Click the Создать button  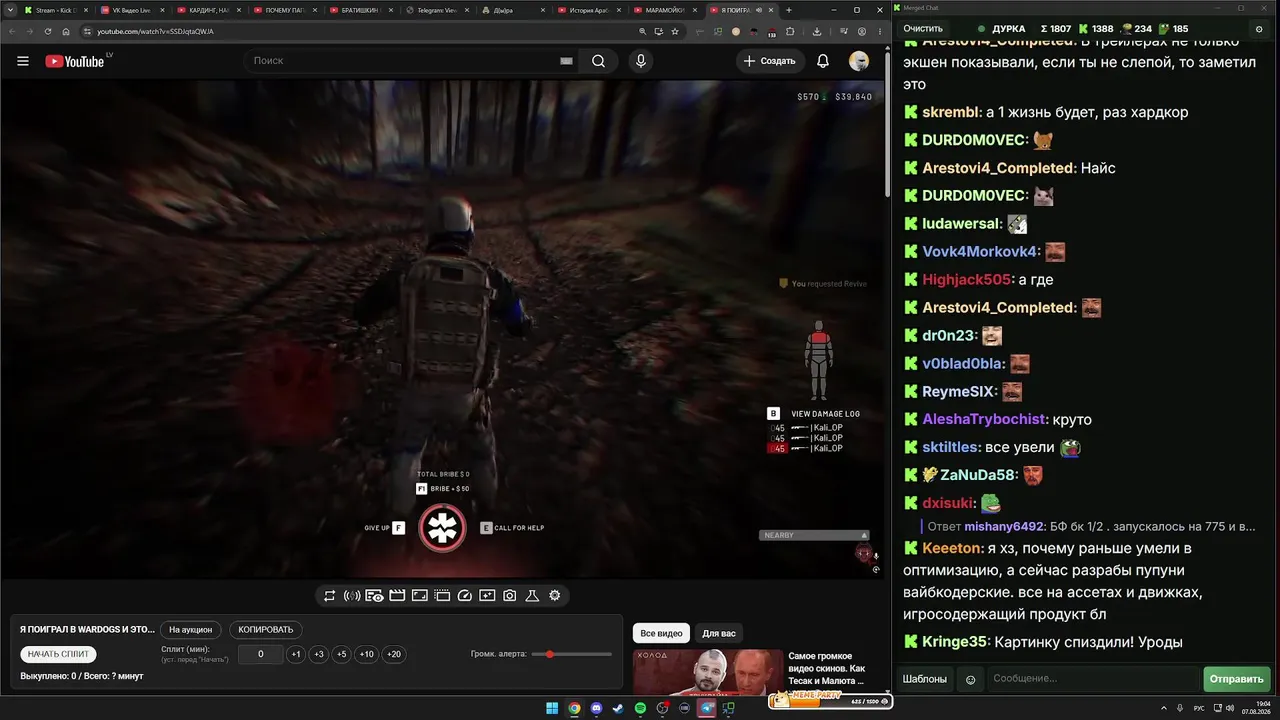[769, 61]
